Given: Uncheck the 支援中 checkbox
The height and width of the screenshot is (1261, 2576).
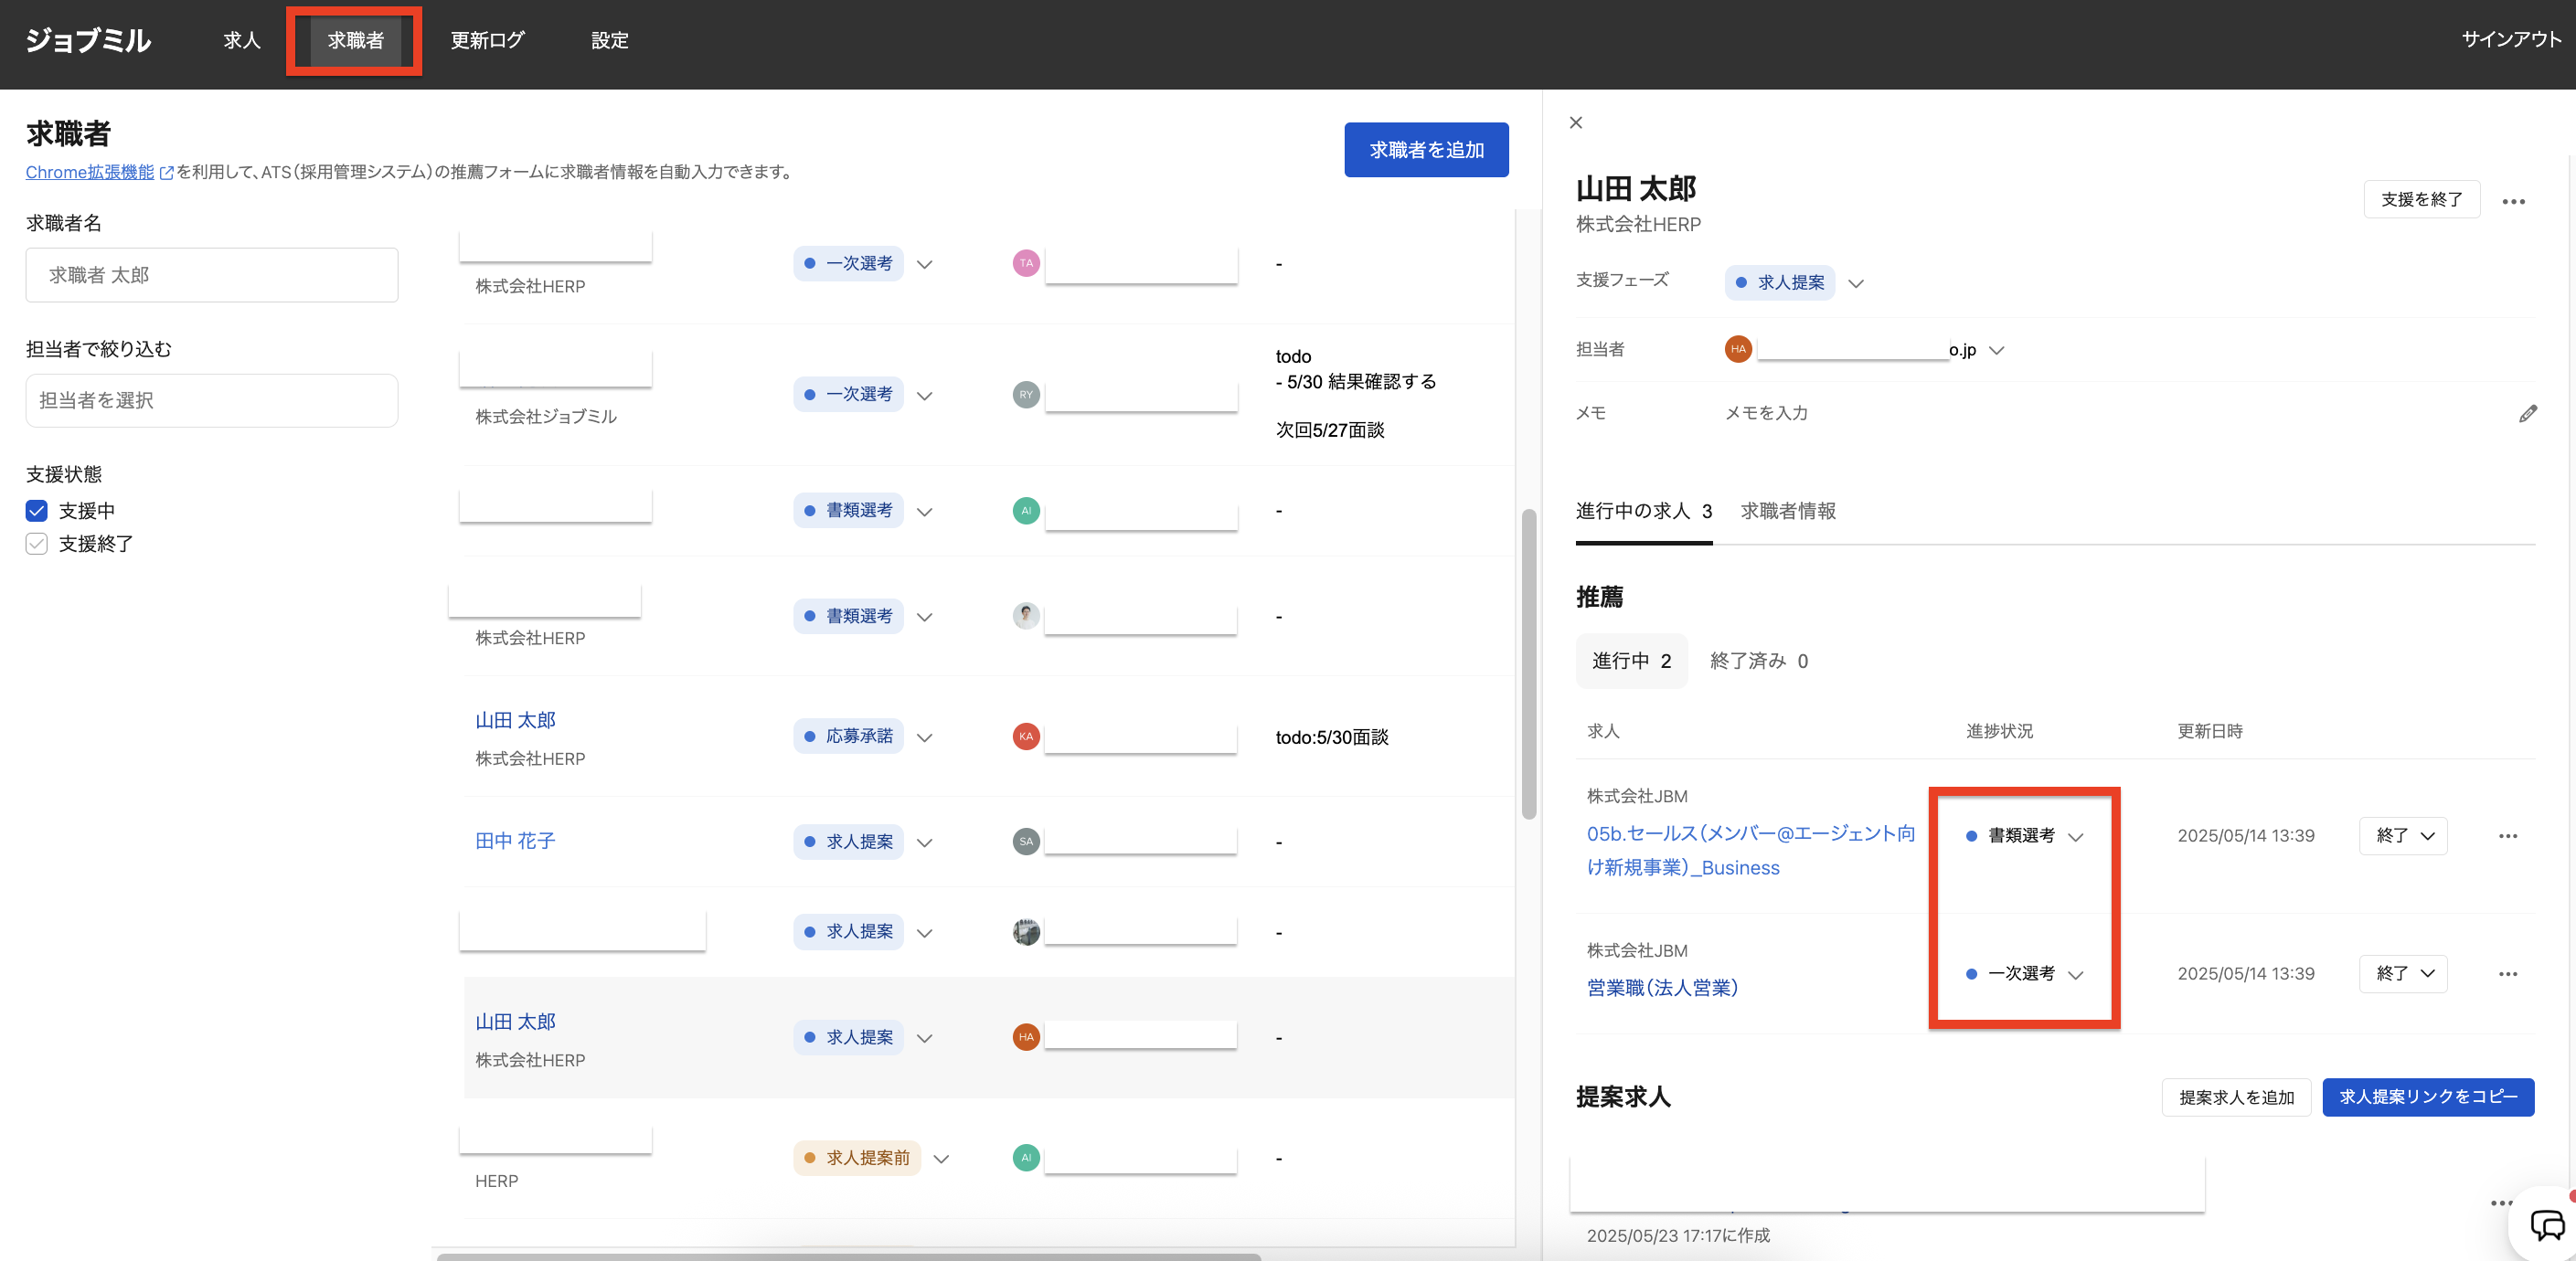Looking at the screenshot, I should (37, 511).
